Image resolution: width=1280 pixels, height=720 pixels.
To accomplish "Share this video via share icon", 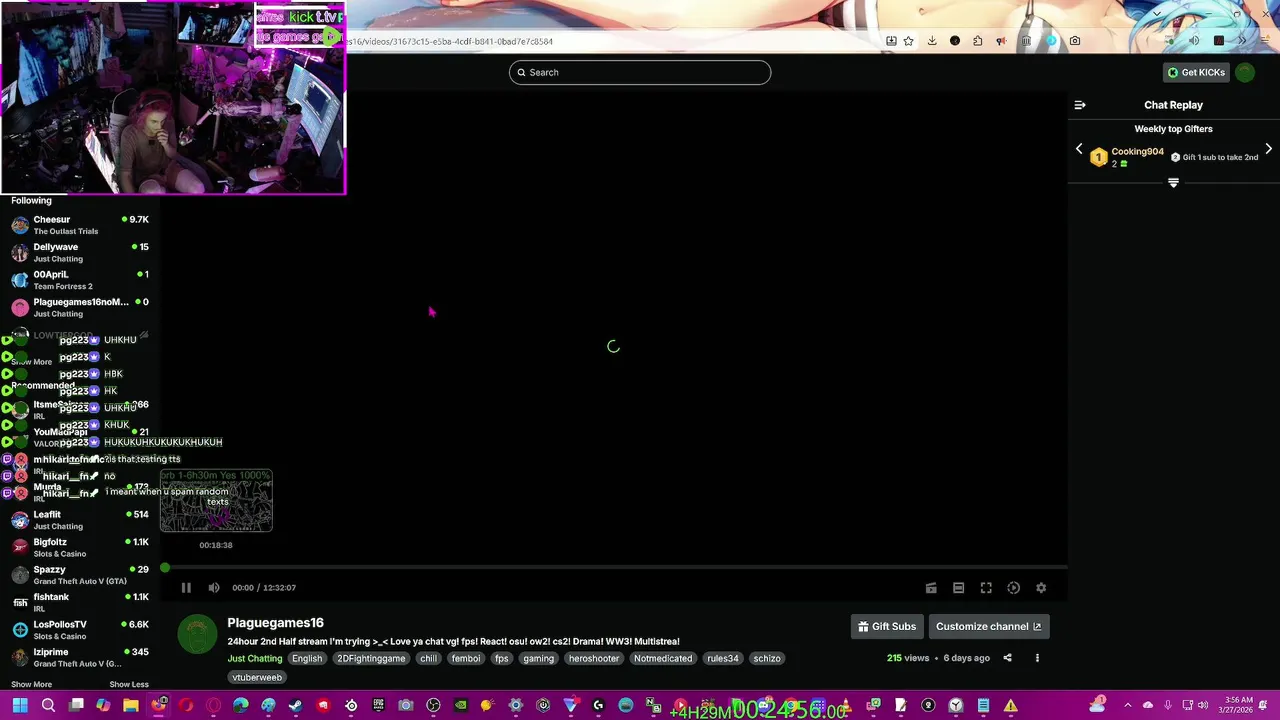I will point(1007,658).
